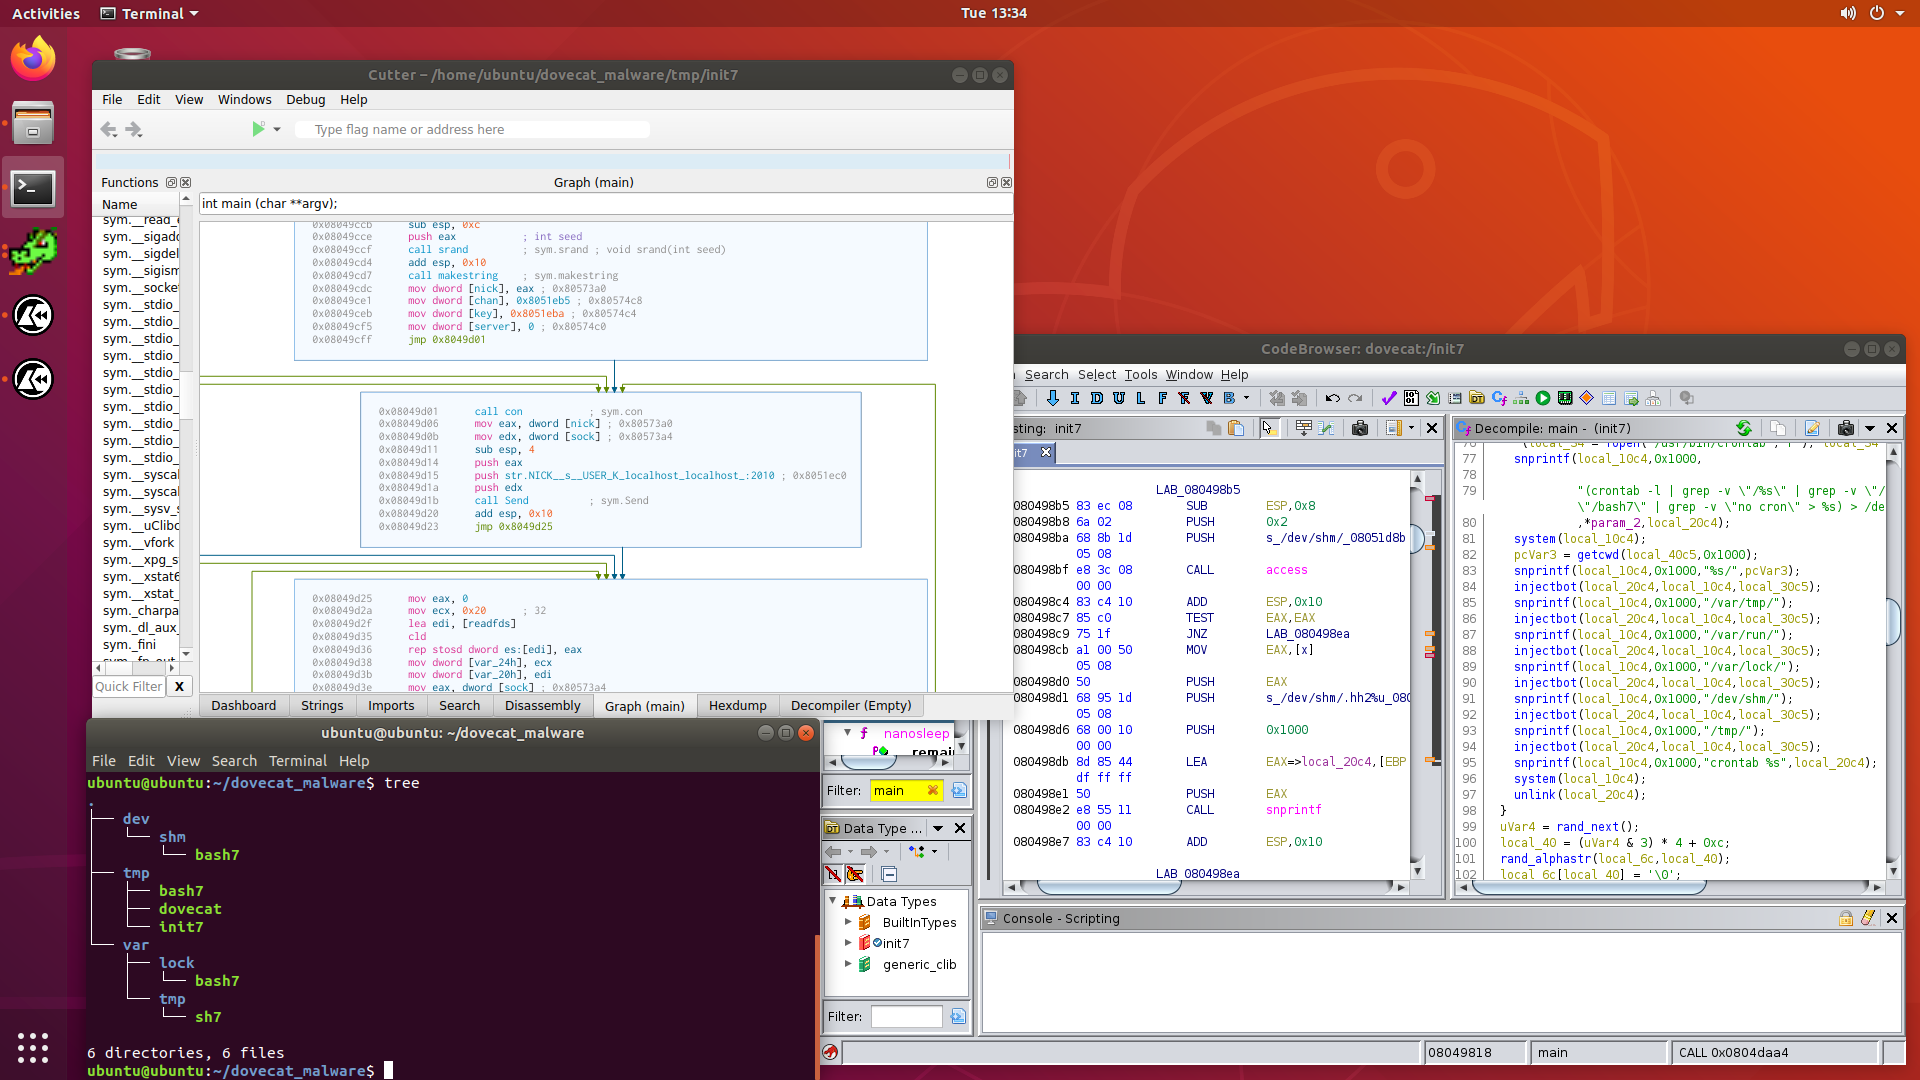Open the Decompiler Cf toolbar icon

(x=1499, y=398)
